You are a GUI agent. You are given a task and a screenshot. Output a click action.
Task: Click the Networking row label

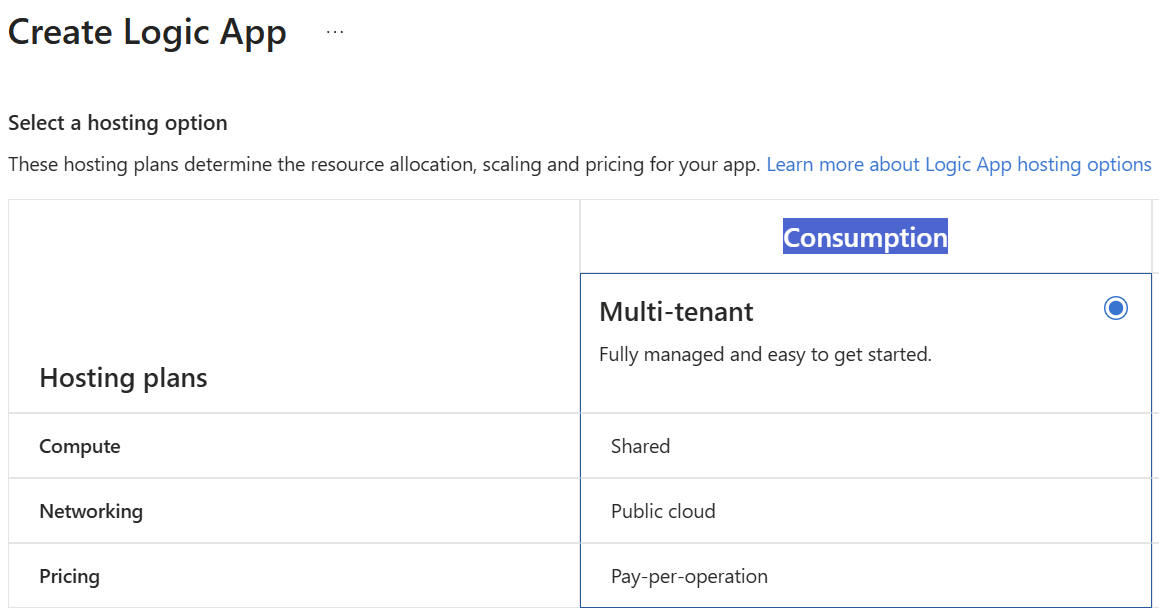click(91, 512)
